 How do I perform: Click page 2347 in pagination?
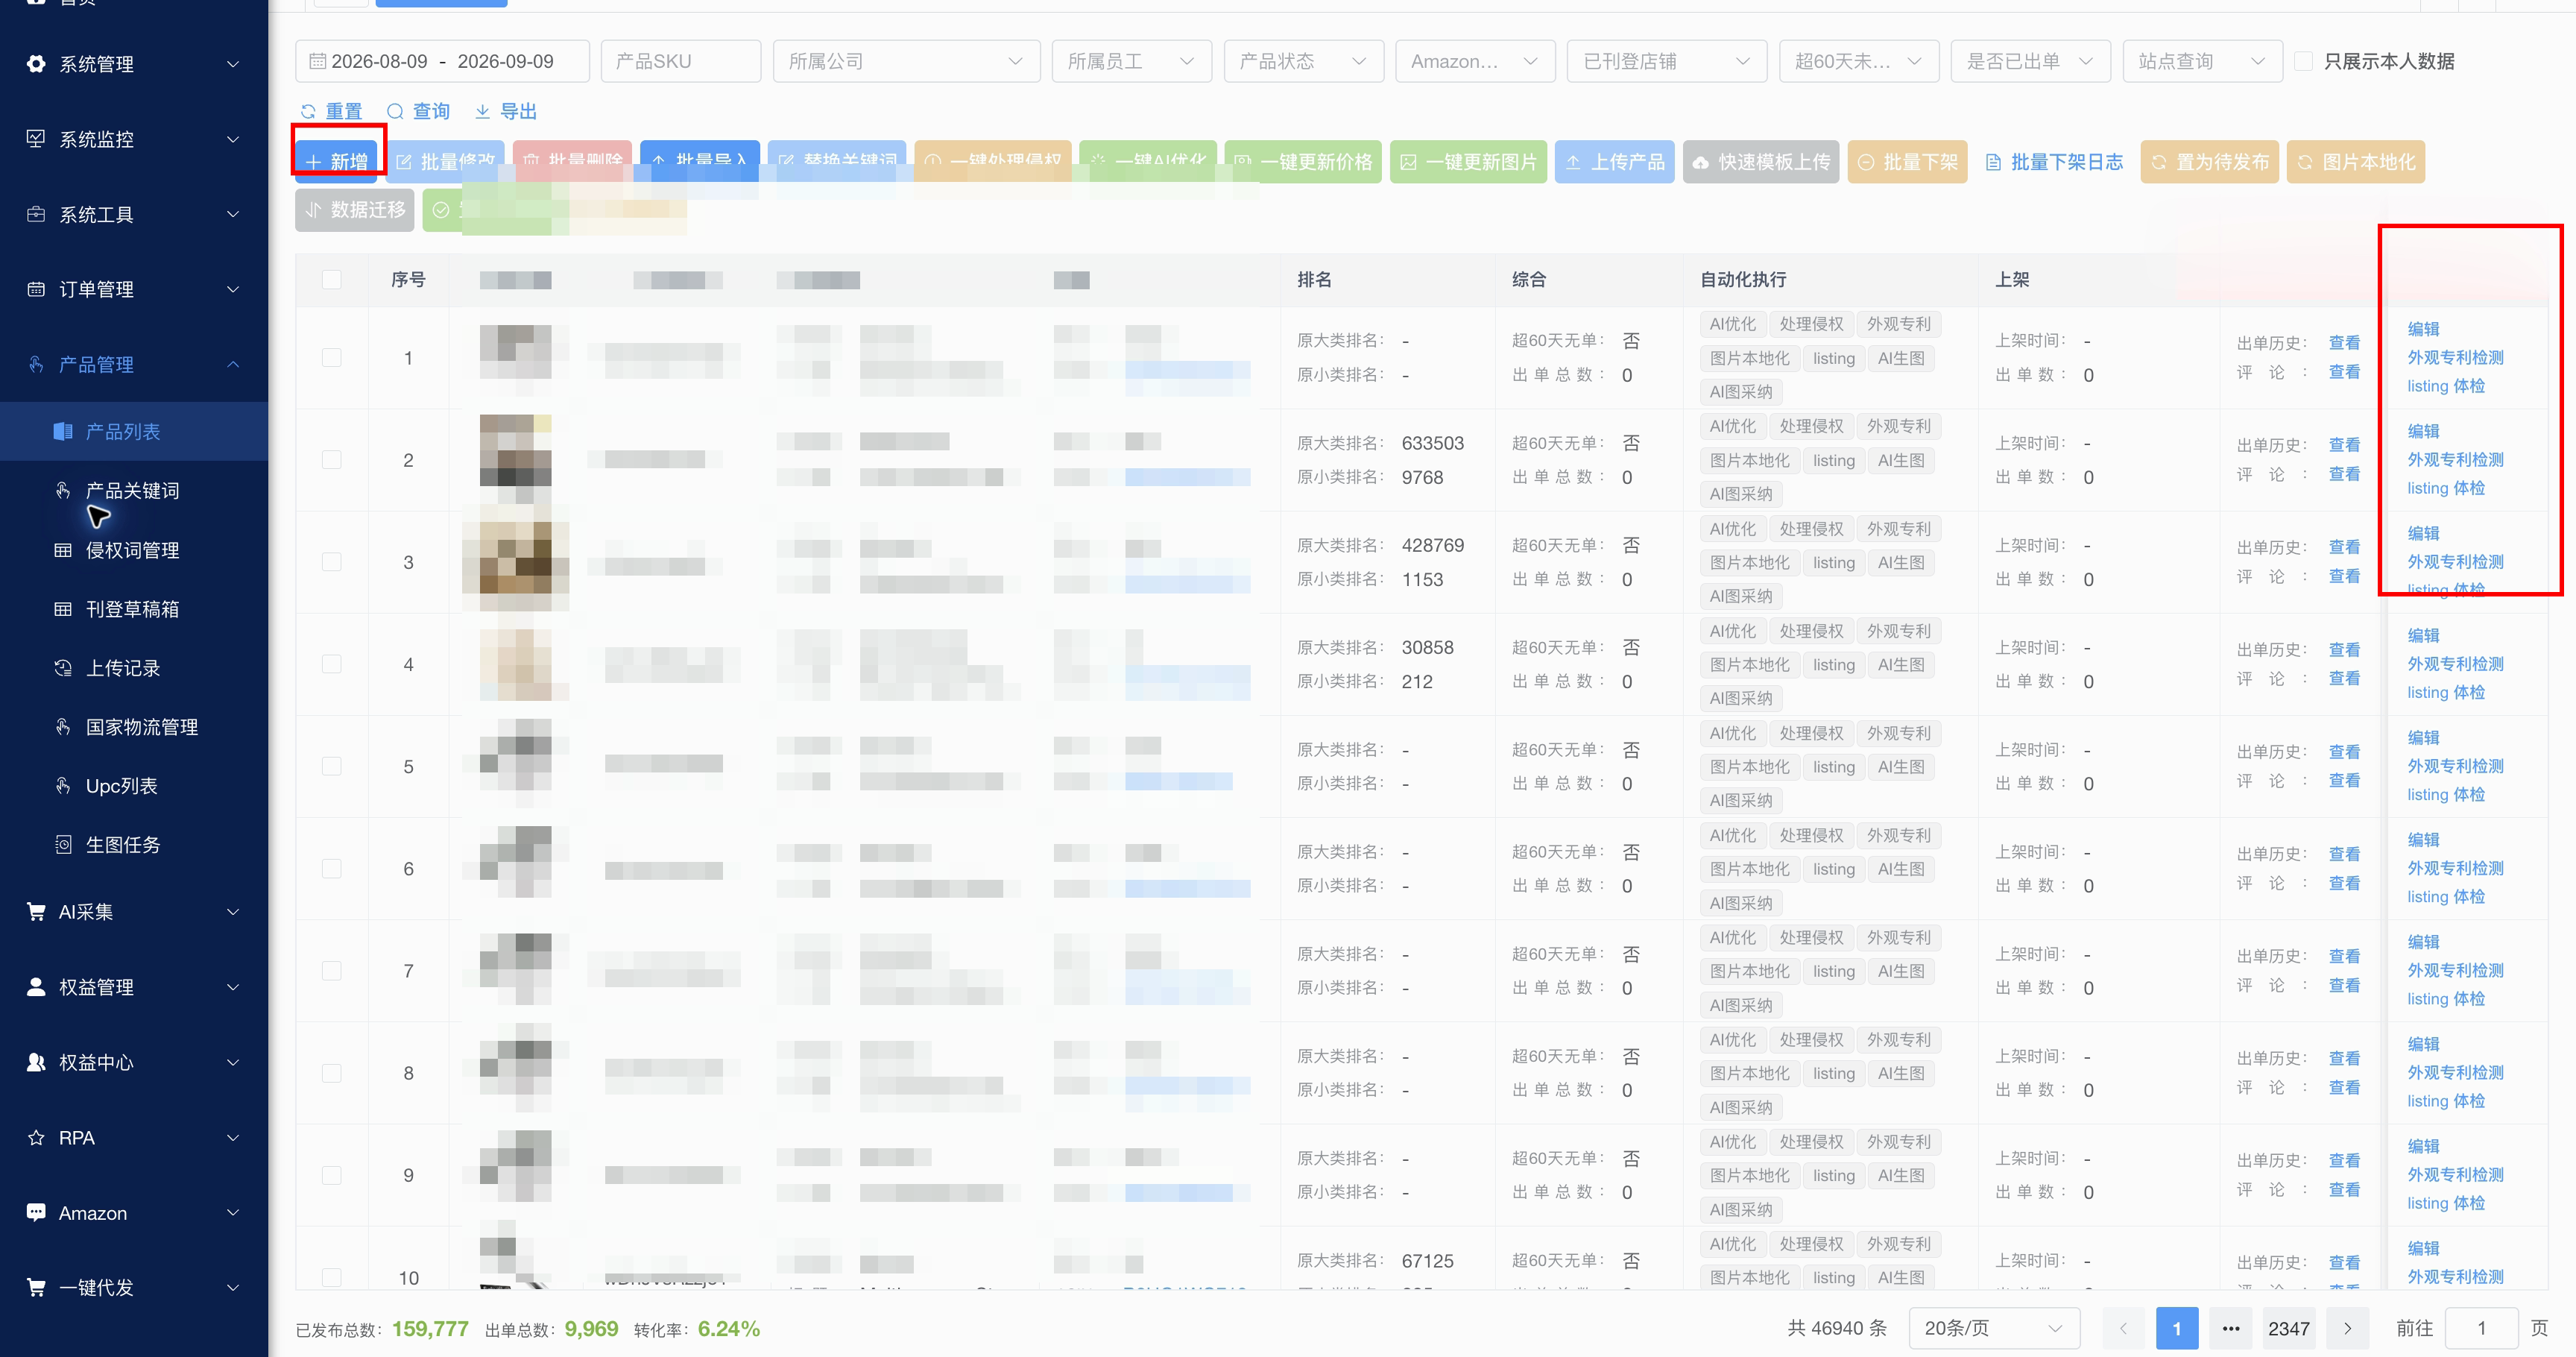click(x=2288, y=1328)
